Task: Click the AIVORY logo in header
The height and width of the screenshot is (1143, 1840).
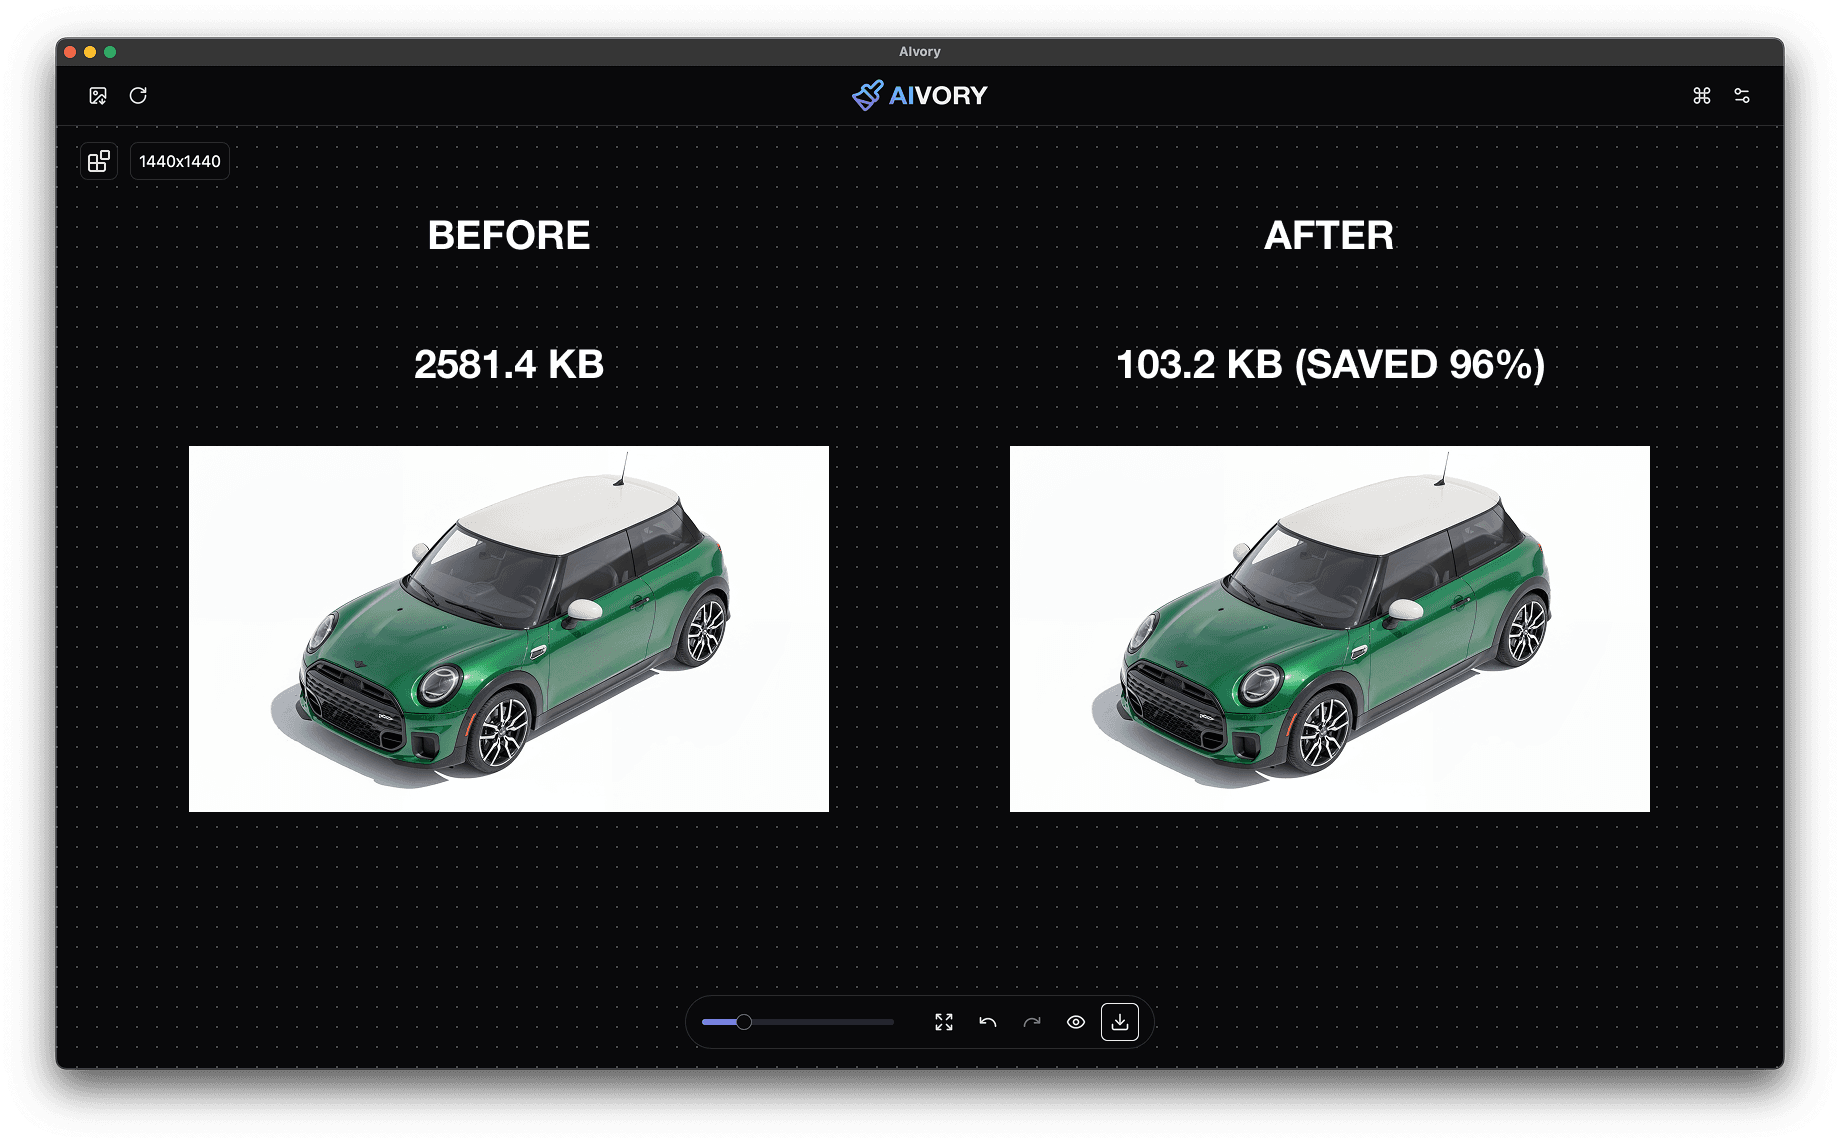Action: pos(918,95)
